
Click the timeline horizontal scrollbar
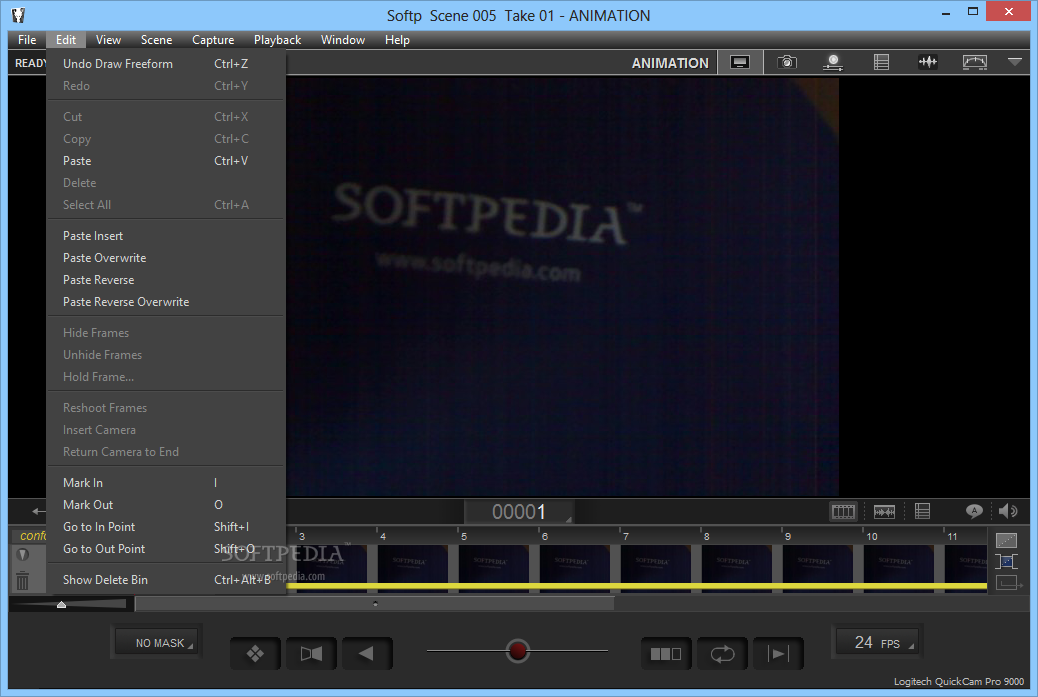point(375,604)
